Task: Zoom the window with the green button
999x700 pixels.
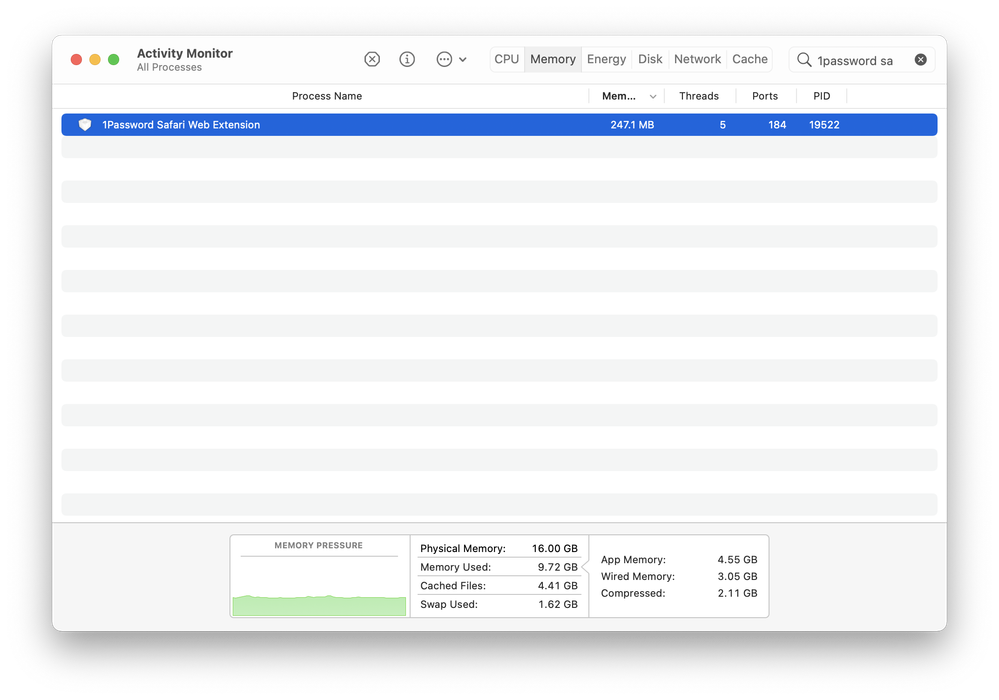Action: tap(113, 59)
